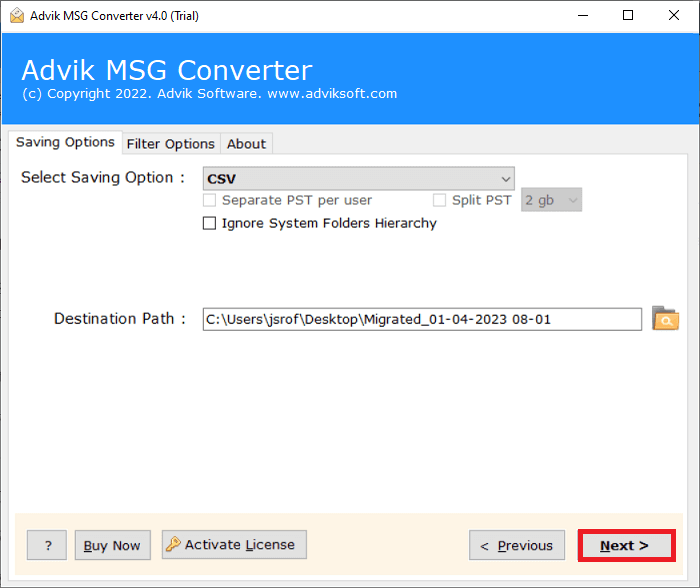700x588 pixels.
Task: Switch to the Filter Options tab
Action: (x=171, y=144)
